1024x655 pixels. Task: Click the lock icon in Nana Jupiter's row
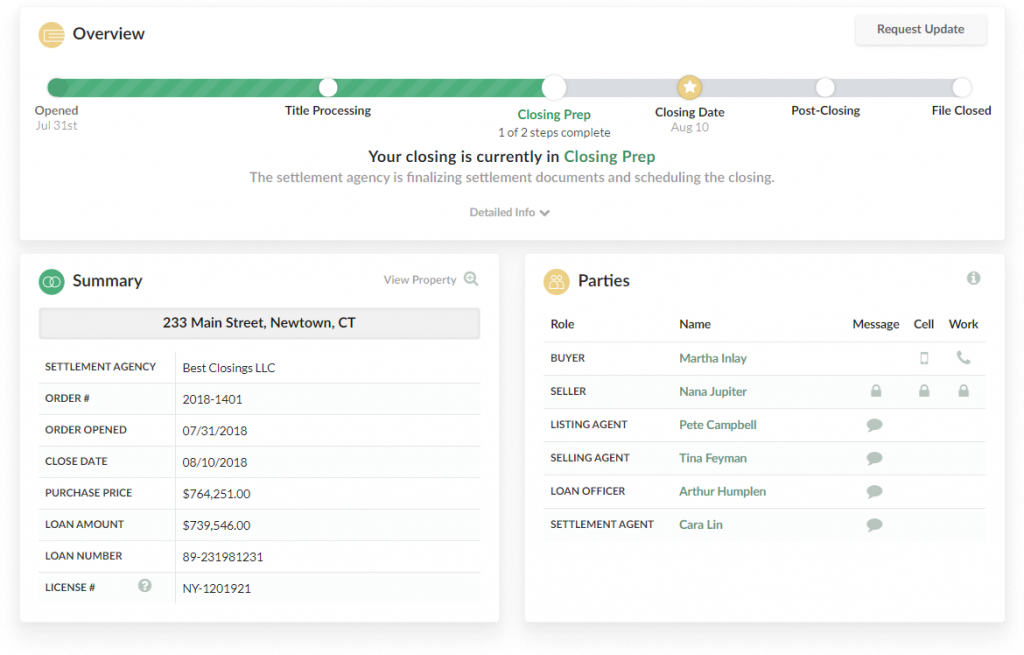[876, 391]
